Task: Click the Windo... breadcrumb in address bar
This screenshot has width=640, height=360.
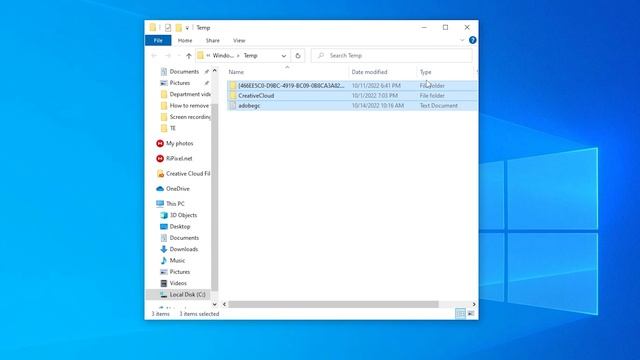Action: (223, 56)
